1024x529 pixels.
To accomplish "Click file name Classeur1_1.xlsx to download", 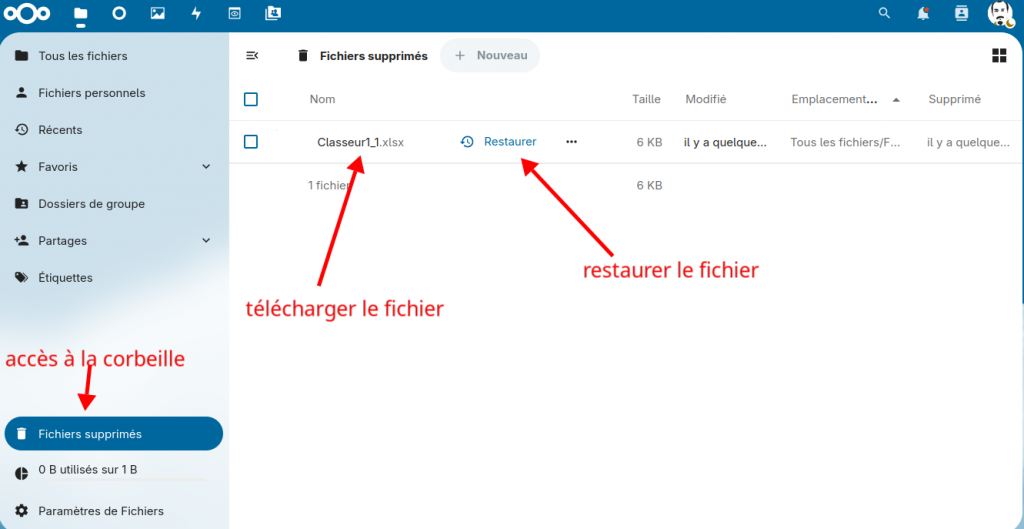I will [x=360, y=142].
